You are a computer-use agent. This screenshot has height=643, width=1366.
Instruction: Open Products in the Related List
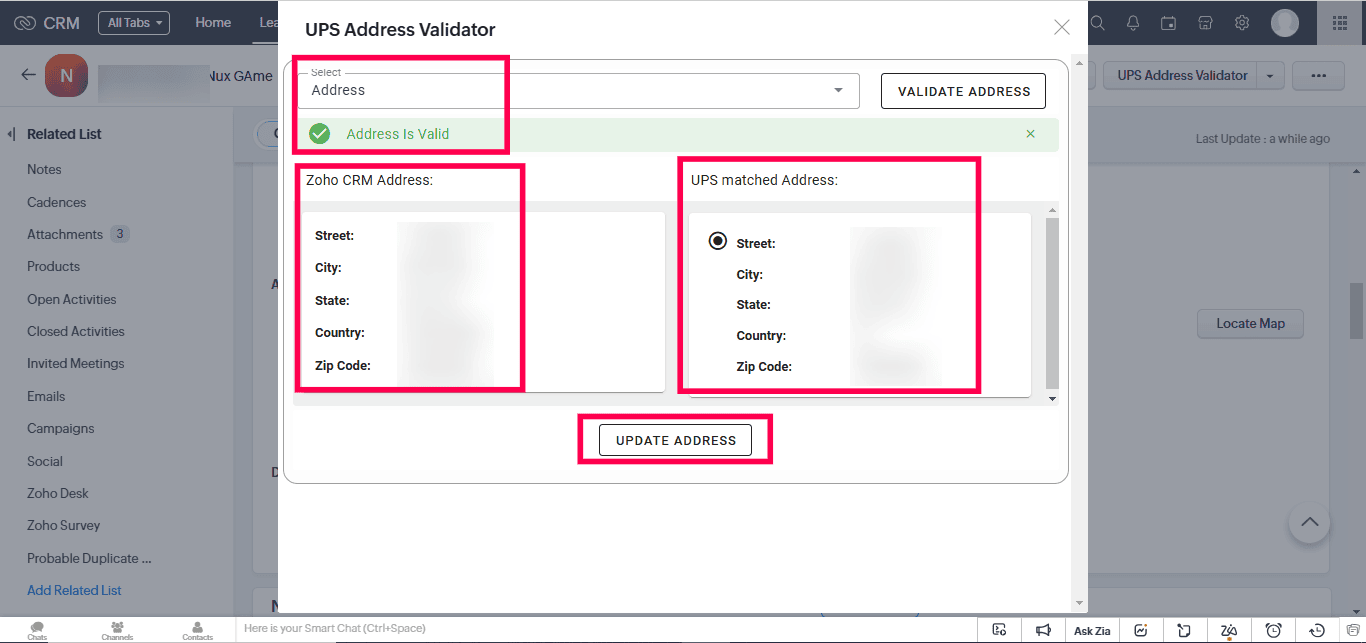53,266
